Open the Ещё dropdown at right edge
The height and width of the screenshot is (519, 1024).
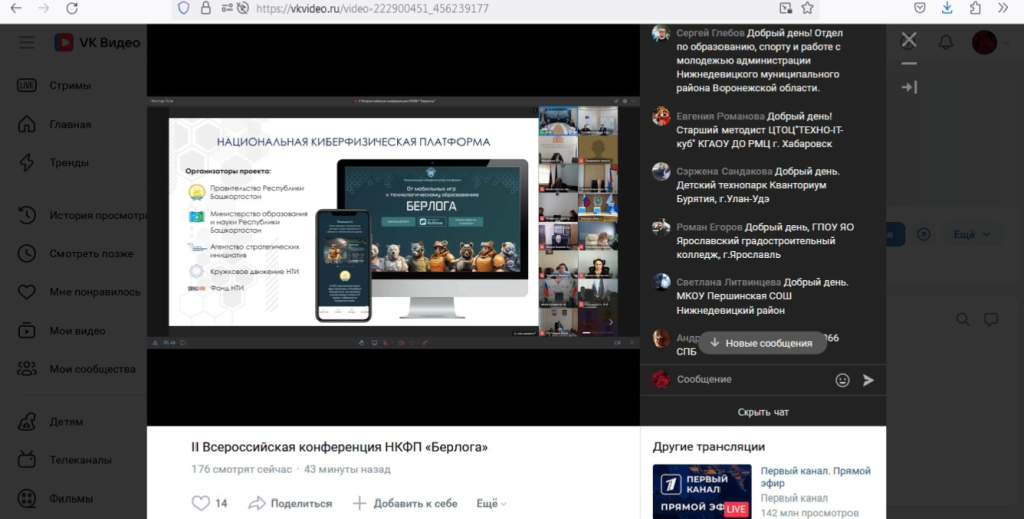point(970,234)
